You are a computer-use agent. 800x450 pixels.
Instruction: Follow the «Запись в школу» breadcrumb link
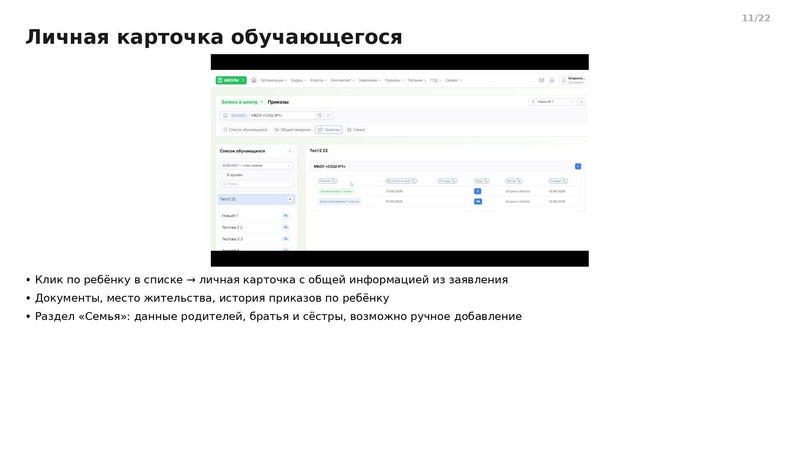coord(239,102)
